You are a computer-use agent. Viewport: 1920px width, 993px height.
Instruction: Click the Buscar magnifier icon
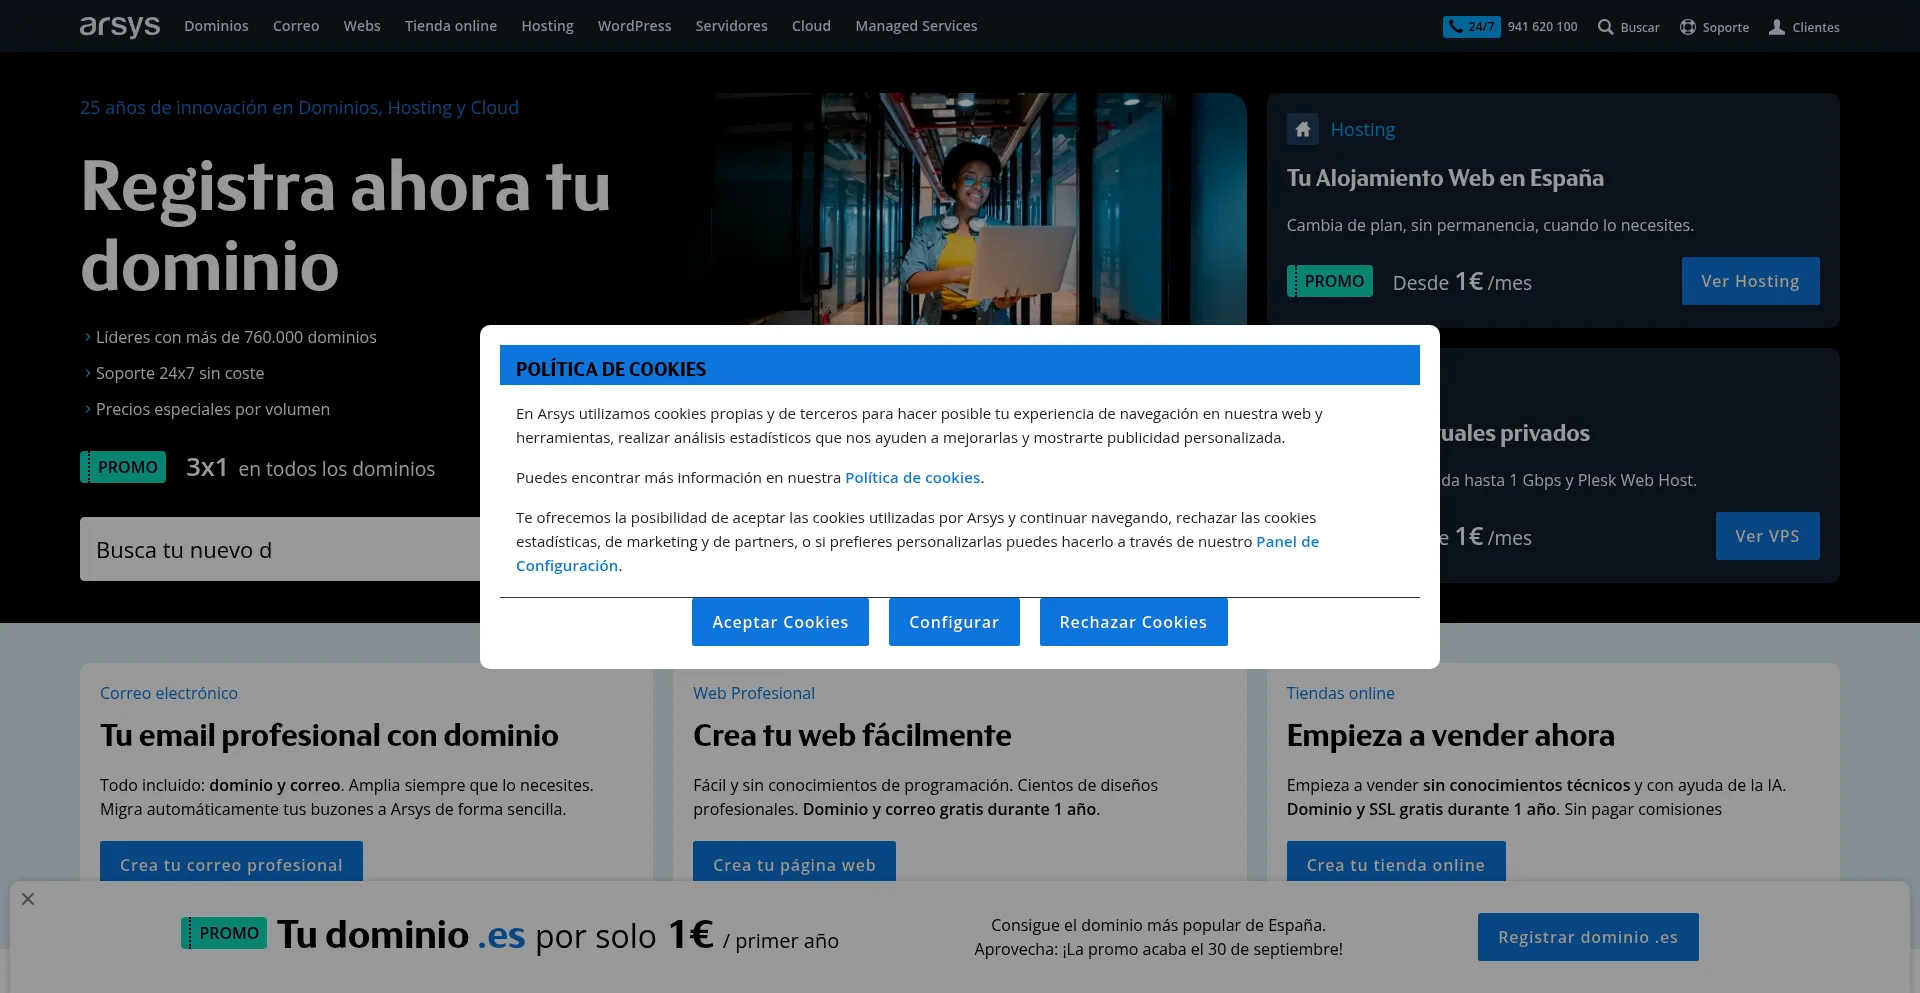1605,27
